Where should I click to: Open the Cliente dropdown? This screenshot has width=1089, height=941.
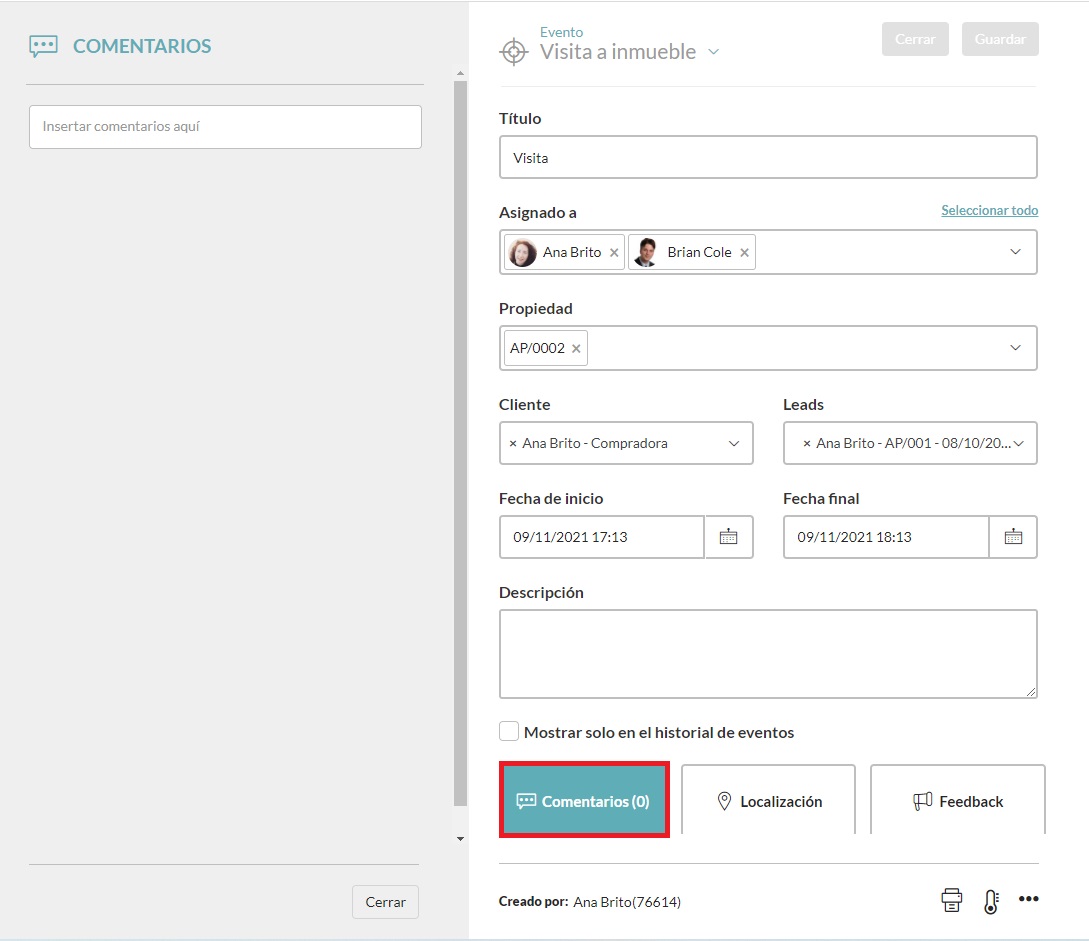pos(734,443)
